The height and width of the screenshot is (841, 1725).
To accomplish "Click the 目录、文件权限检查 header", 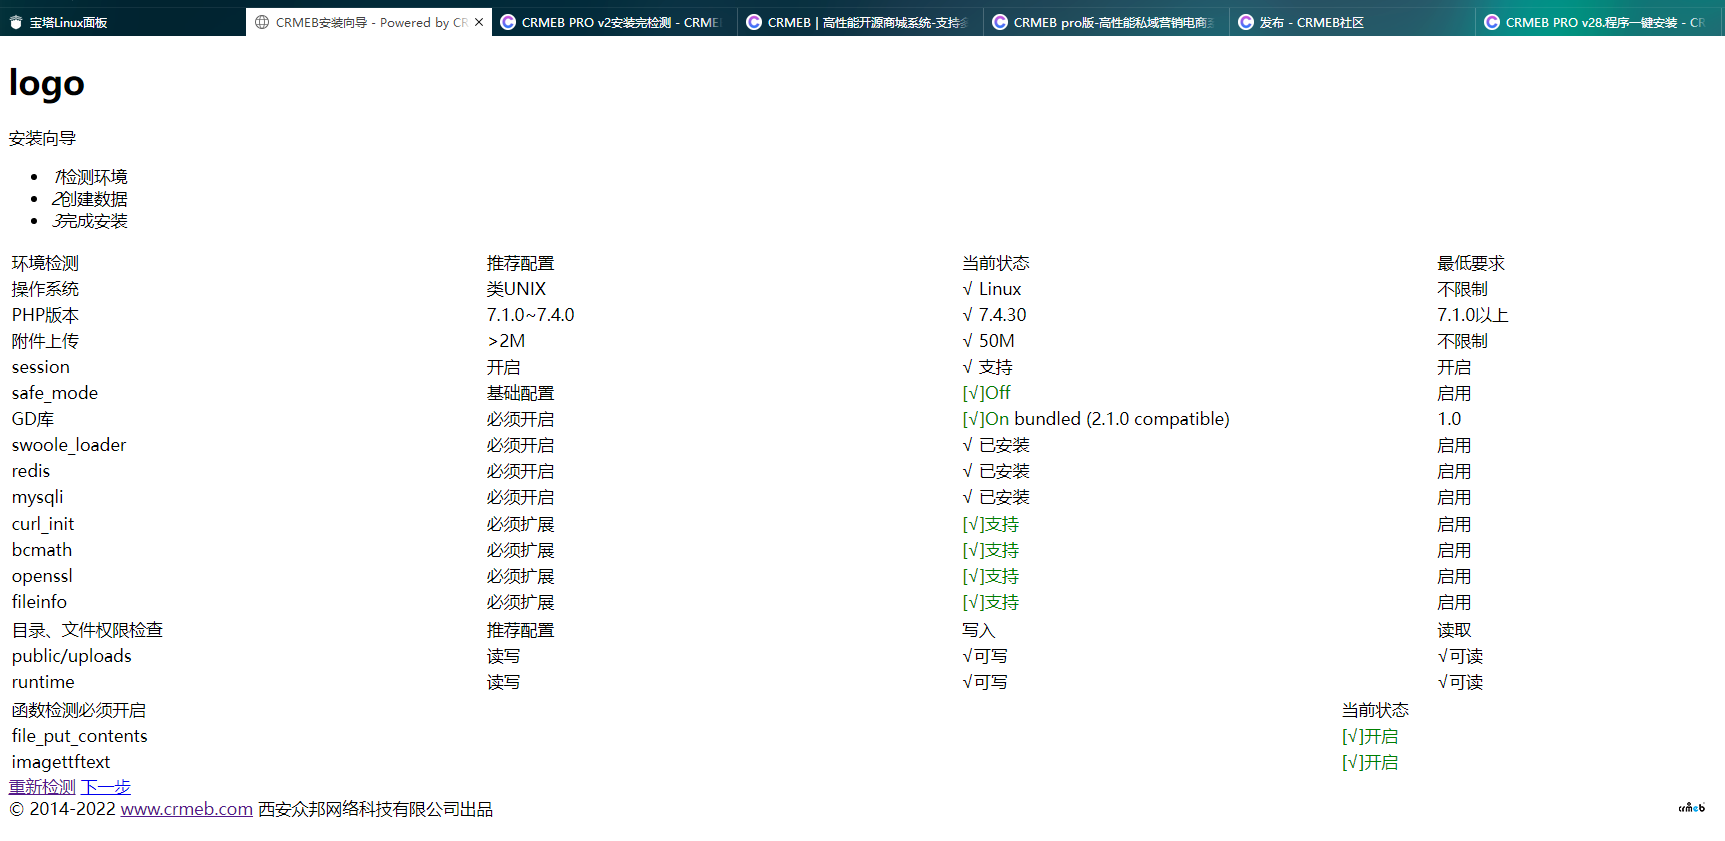I will tap(87, 630).
